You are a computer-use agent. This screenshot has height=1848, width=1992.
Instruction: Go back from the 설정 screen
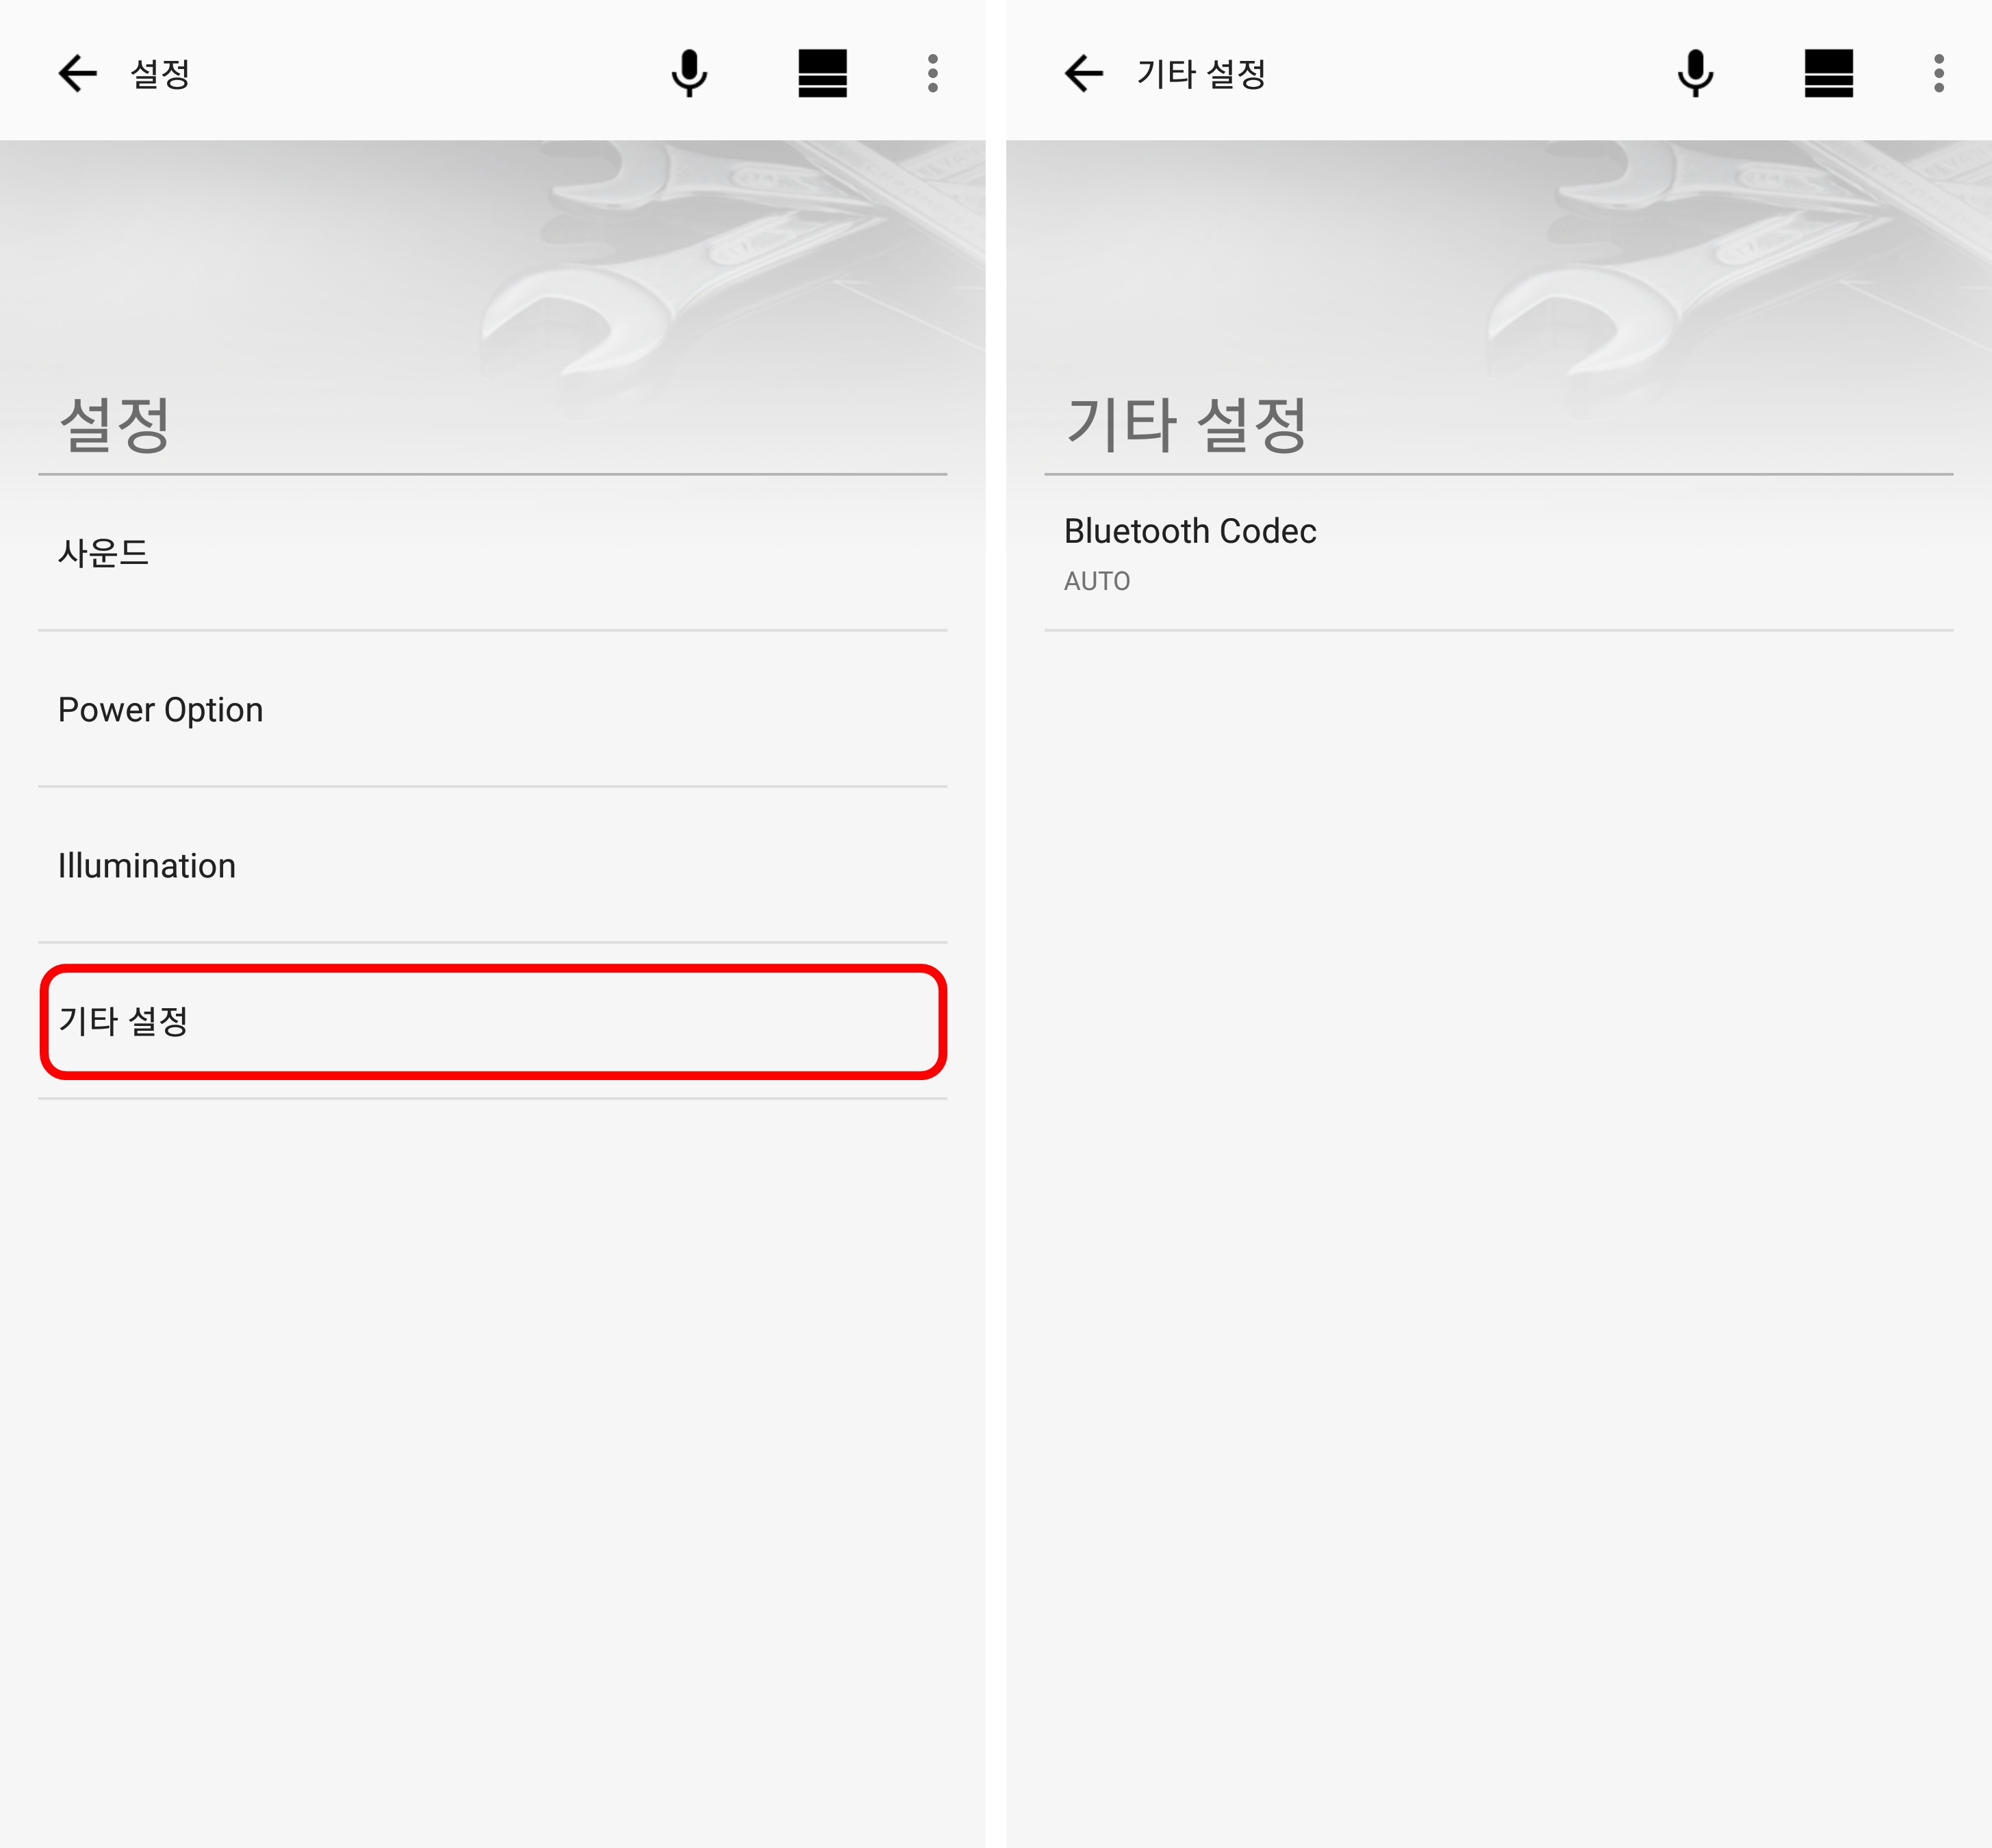pos(77,73)
